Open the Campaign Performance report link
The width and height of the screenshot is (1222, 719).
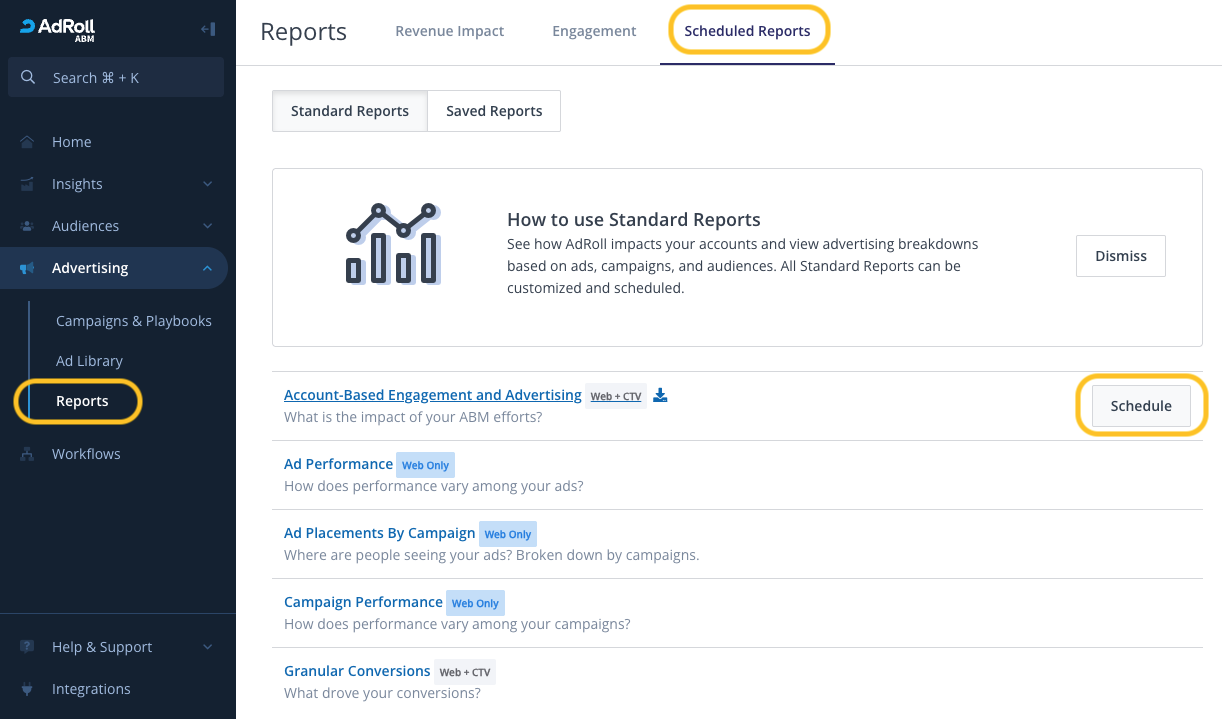tap(363, 602)
